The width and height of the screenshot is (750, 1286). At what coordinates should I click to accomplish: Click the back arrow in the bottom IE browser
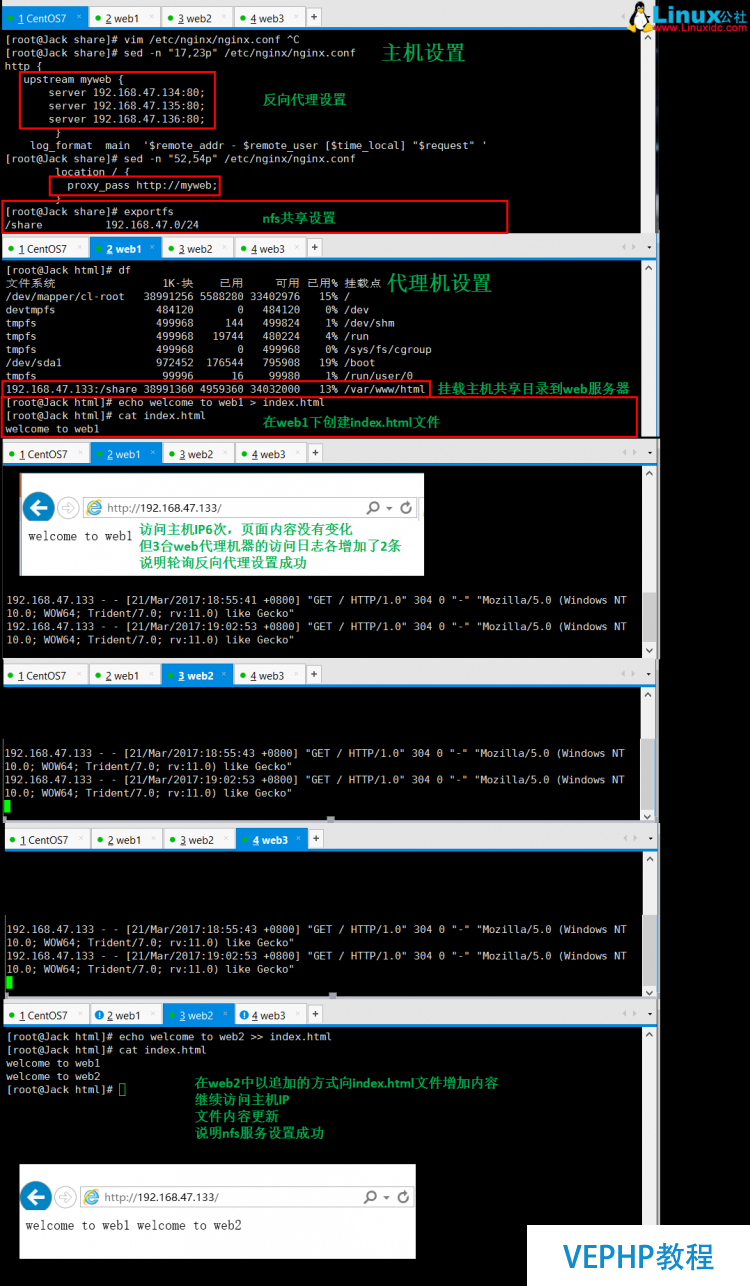point(36,1197)
